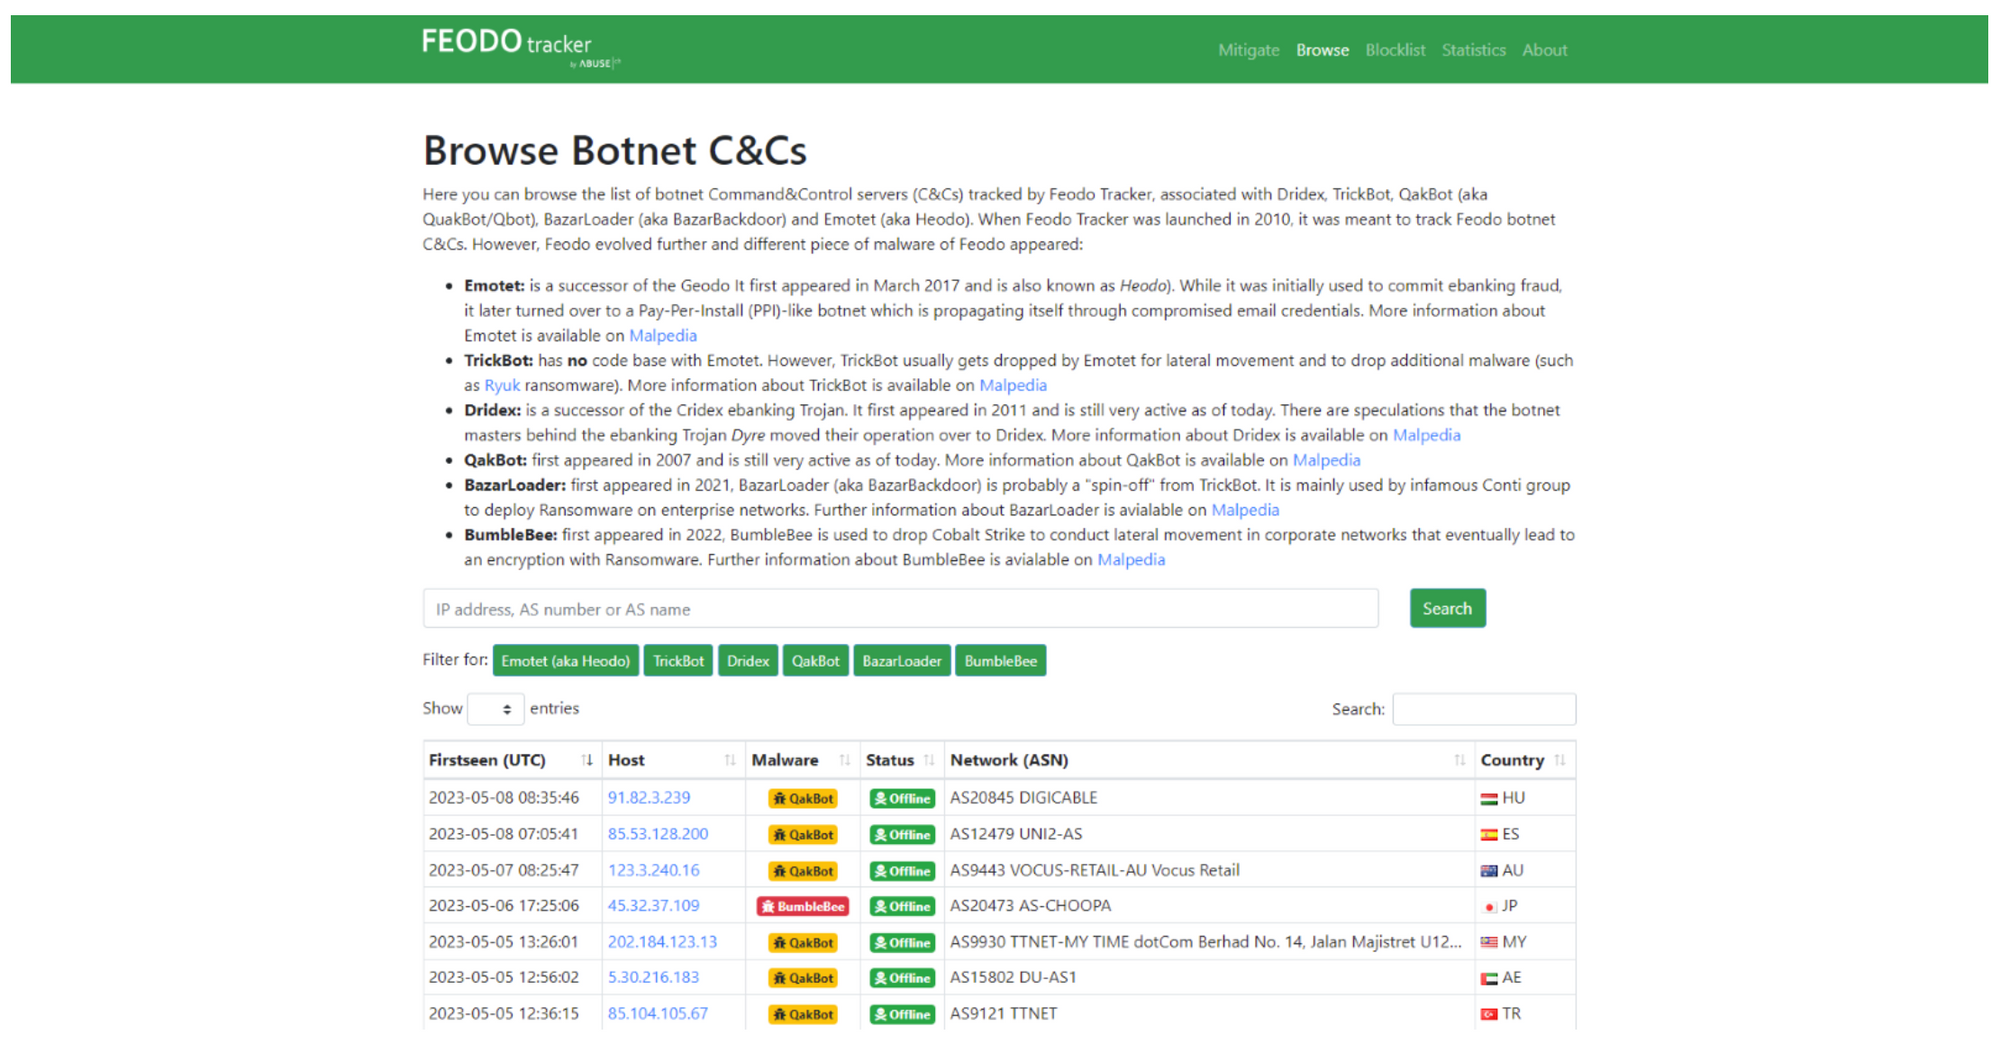Filter for Emotet (aka Heodo)
This screenshot has width=2000, height=1061.
click(x=565, y=661)
